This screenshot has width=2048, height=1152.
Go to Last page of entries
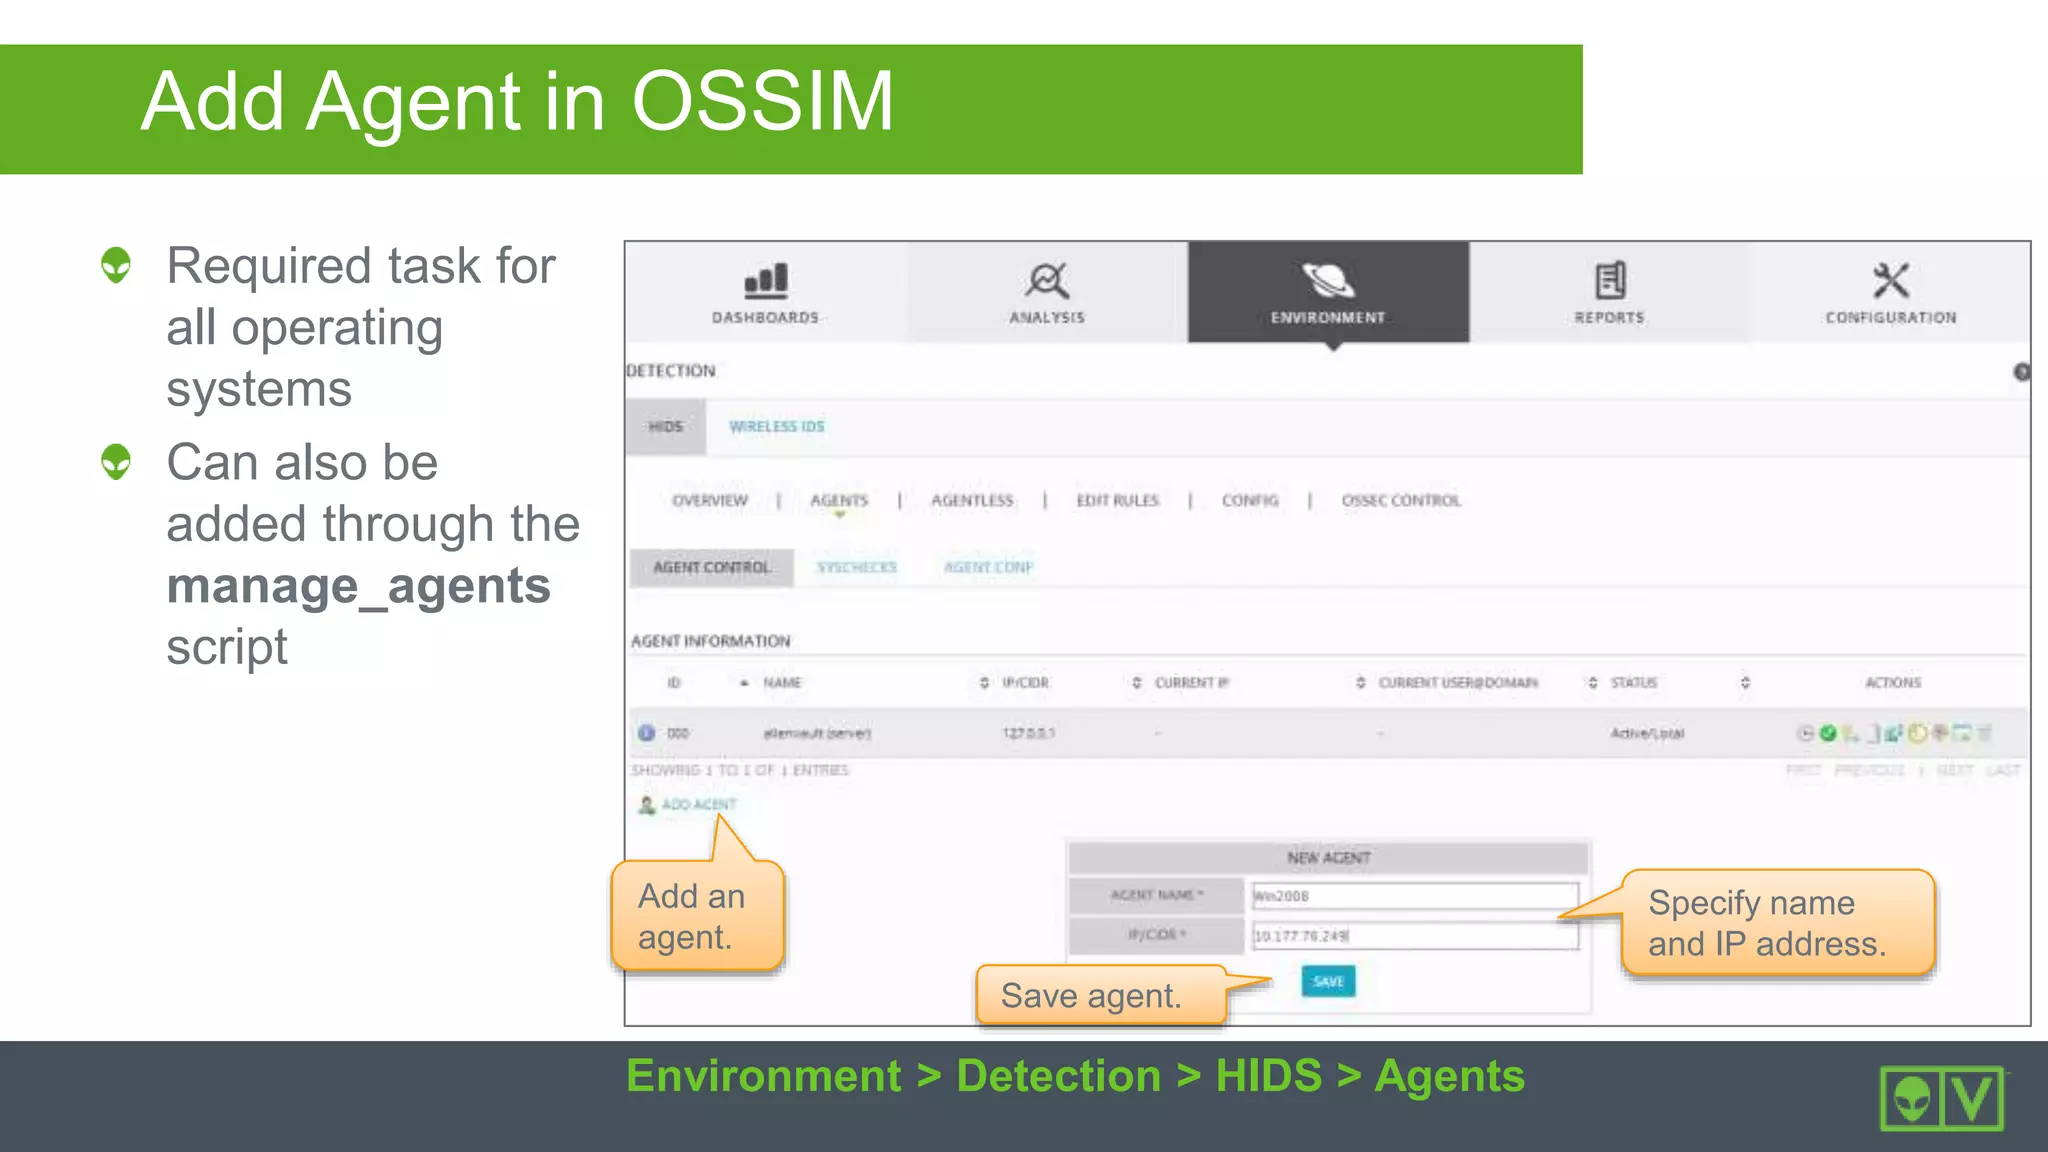coord(2003,770)
